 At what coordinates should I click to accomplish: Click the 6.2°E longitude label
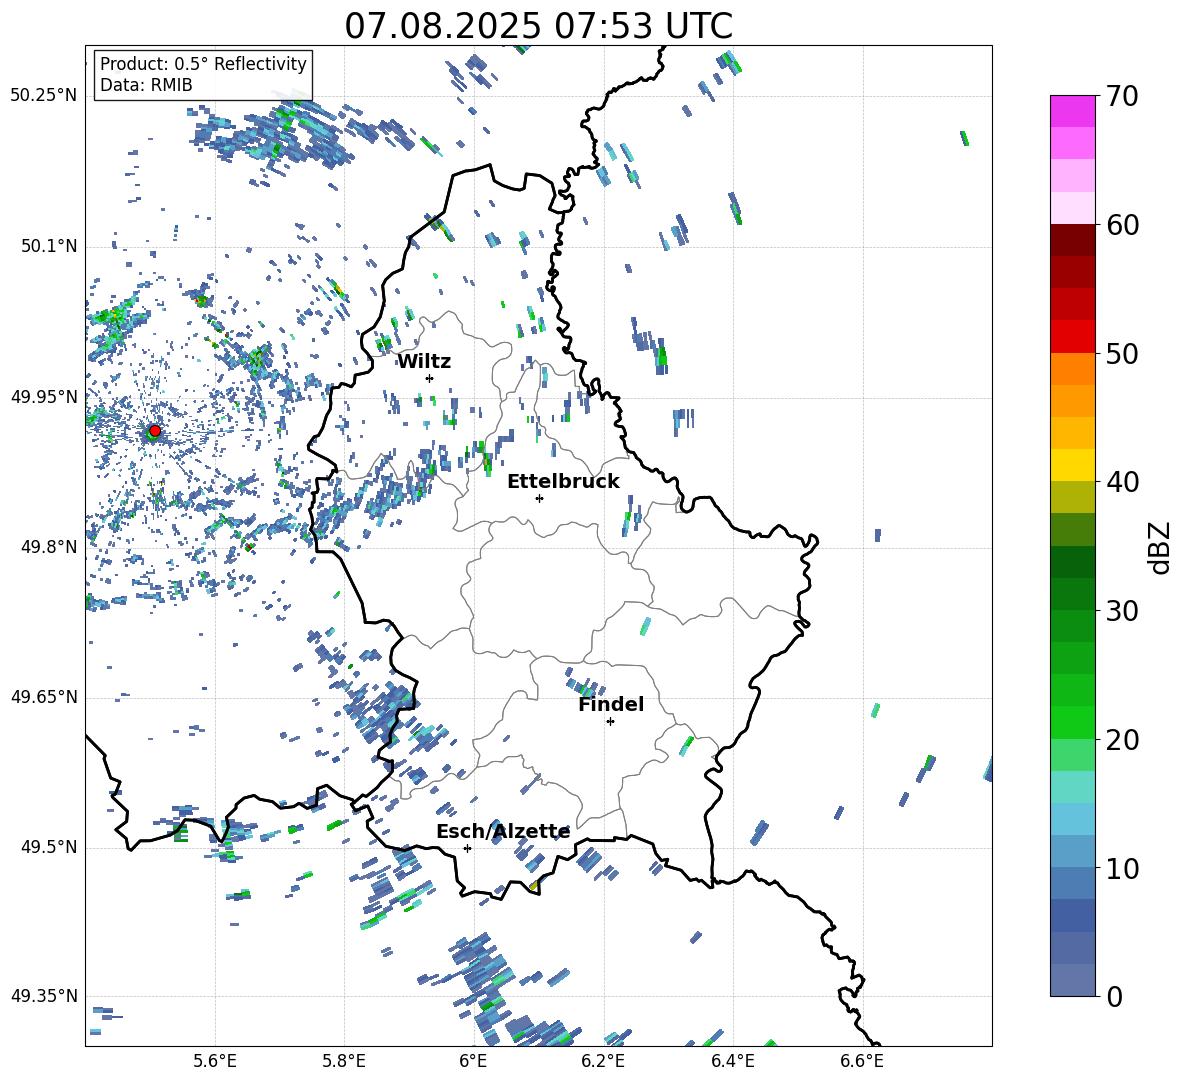[x=603, y=1061]
